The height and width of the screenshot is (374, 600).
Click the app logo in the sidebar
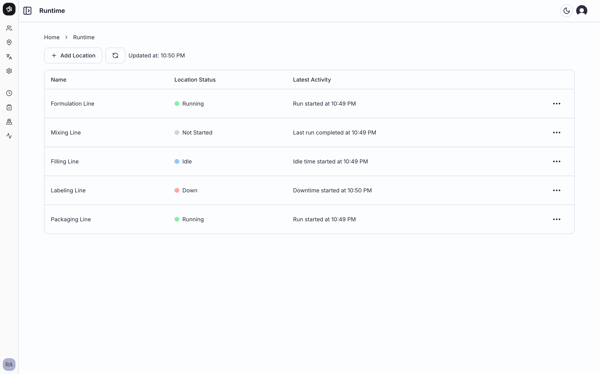[9, 9]
